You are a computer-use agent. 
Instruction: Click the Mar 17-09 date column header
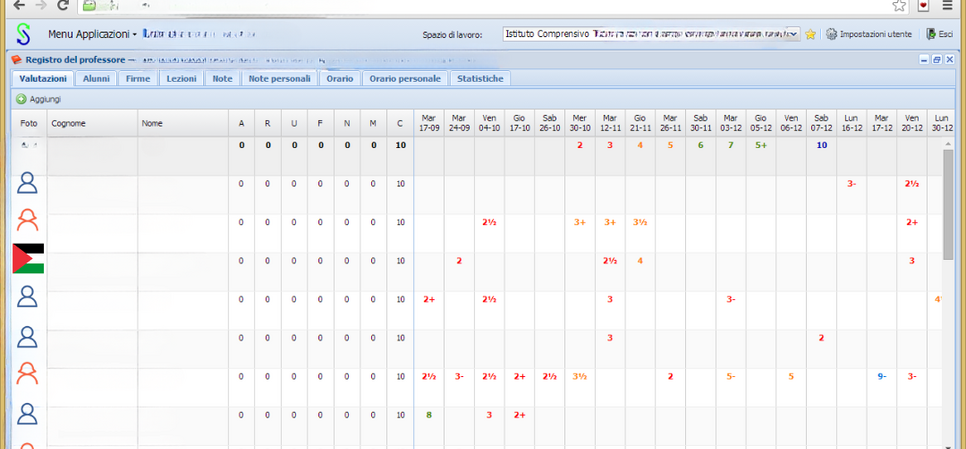[x=429, y=123]
